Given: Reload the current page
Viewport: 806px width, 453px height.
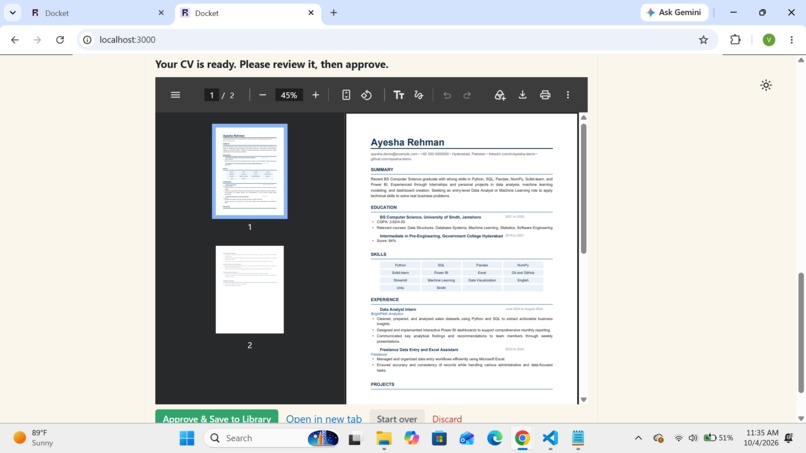Looking at the screenshot, I should pos(60,40).
